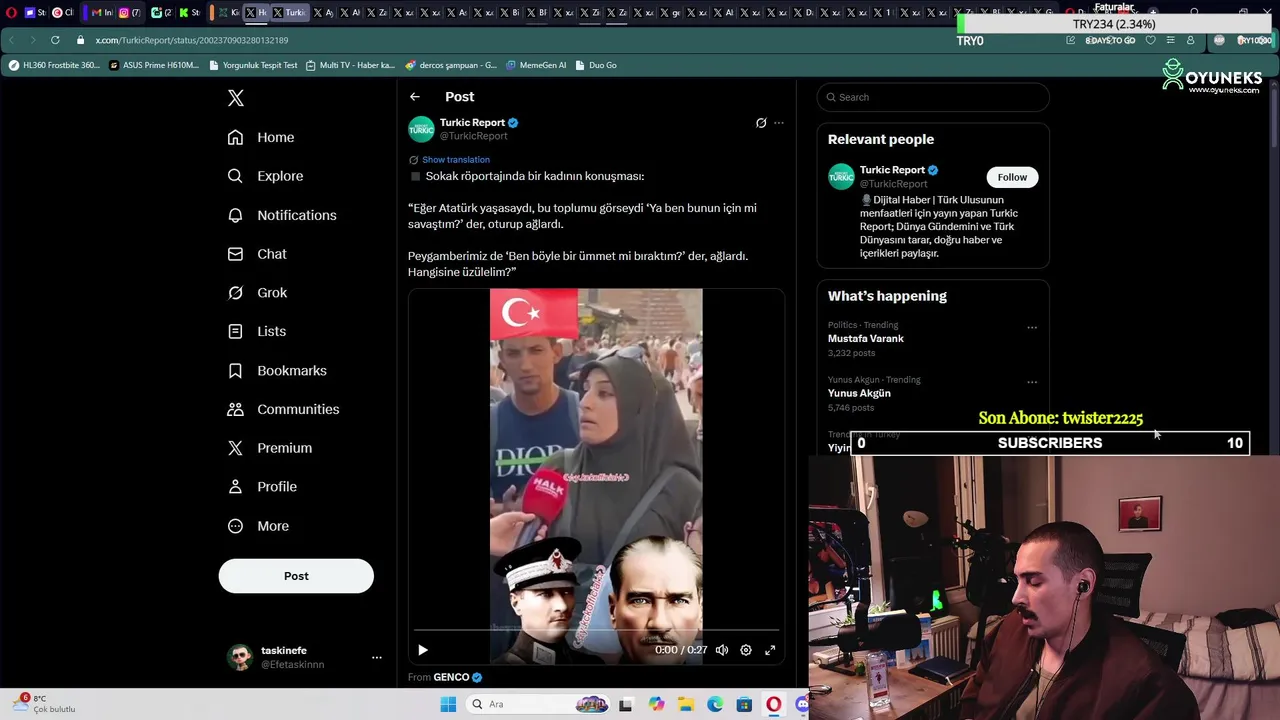Screen dimensions: 1280x720
Task: Open Turkic Report avatar on the post
Action: tap(421, 129)
